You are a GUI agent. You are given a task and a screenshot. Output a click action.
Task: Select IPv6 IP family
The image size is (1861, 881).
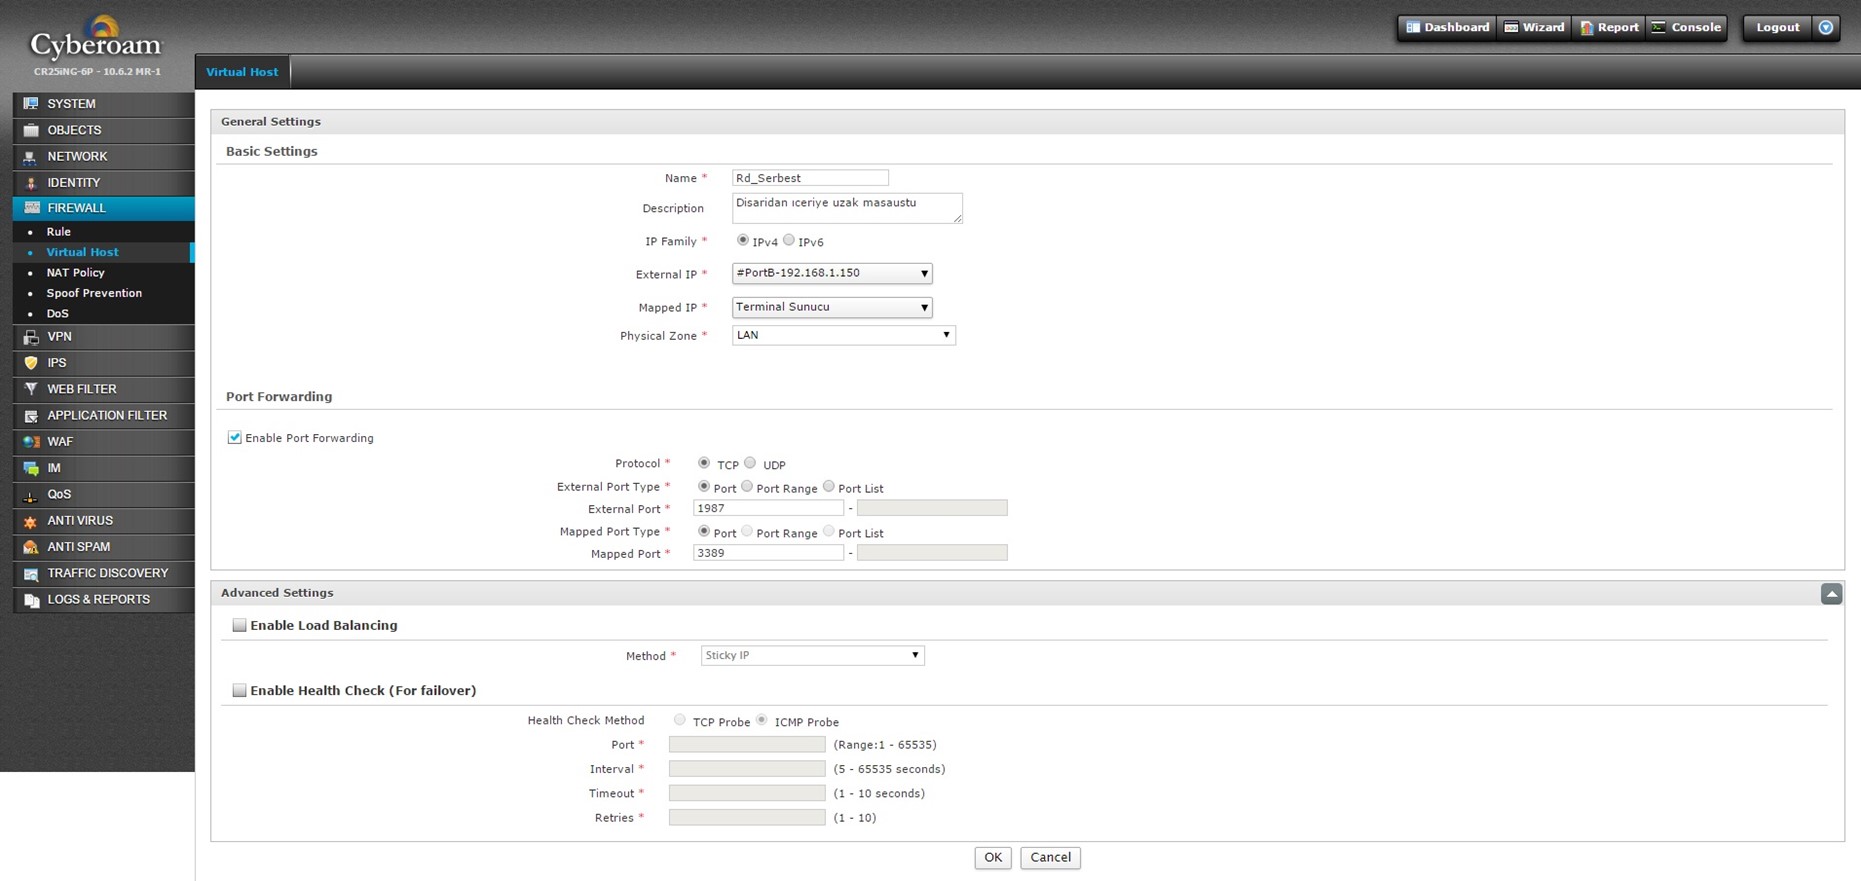point(789,240)
